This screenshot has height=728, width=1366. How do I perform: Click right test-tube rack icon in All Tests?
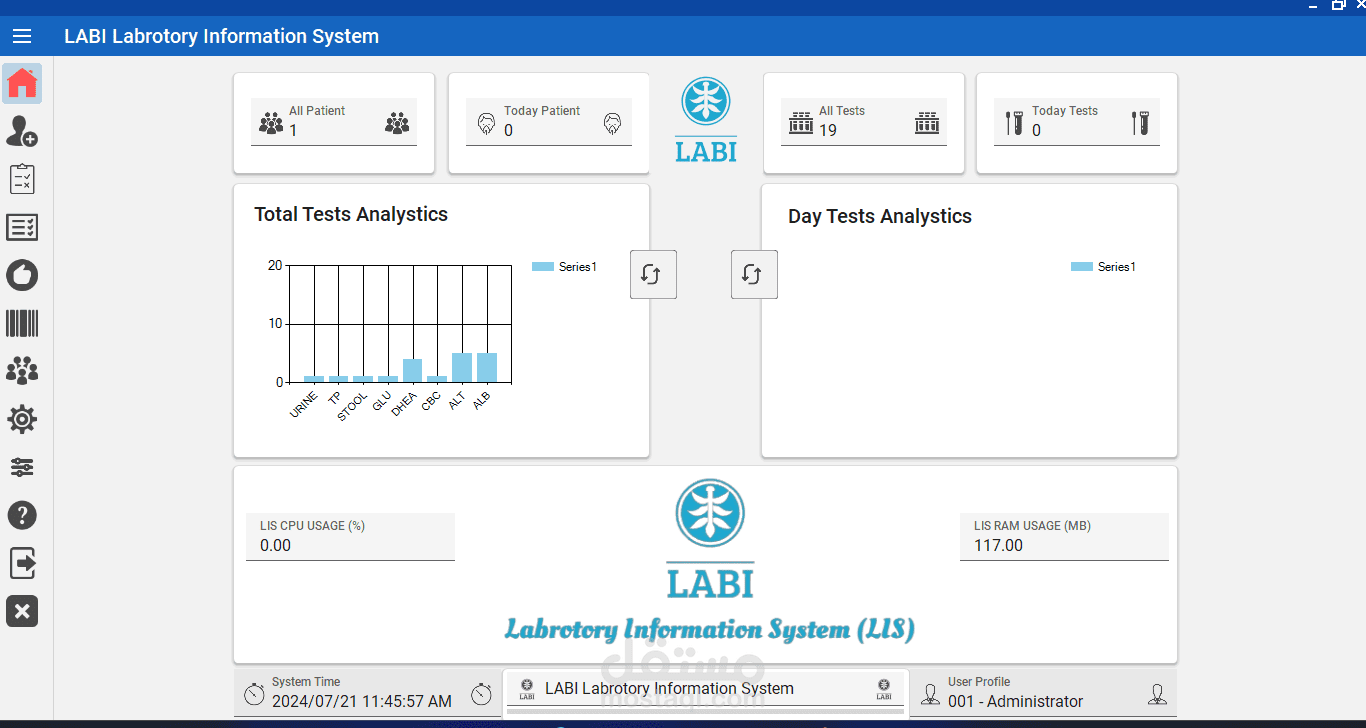tap(927, 123)
